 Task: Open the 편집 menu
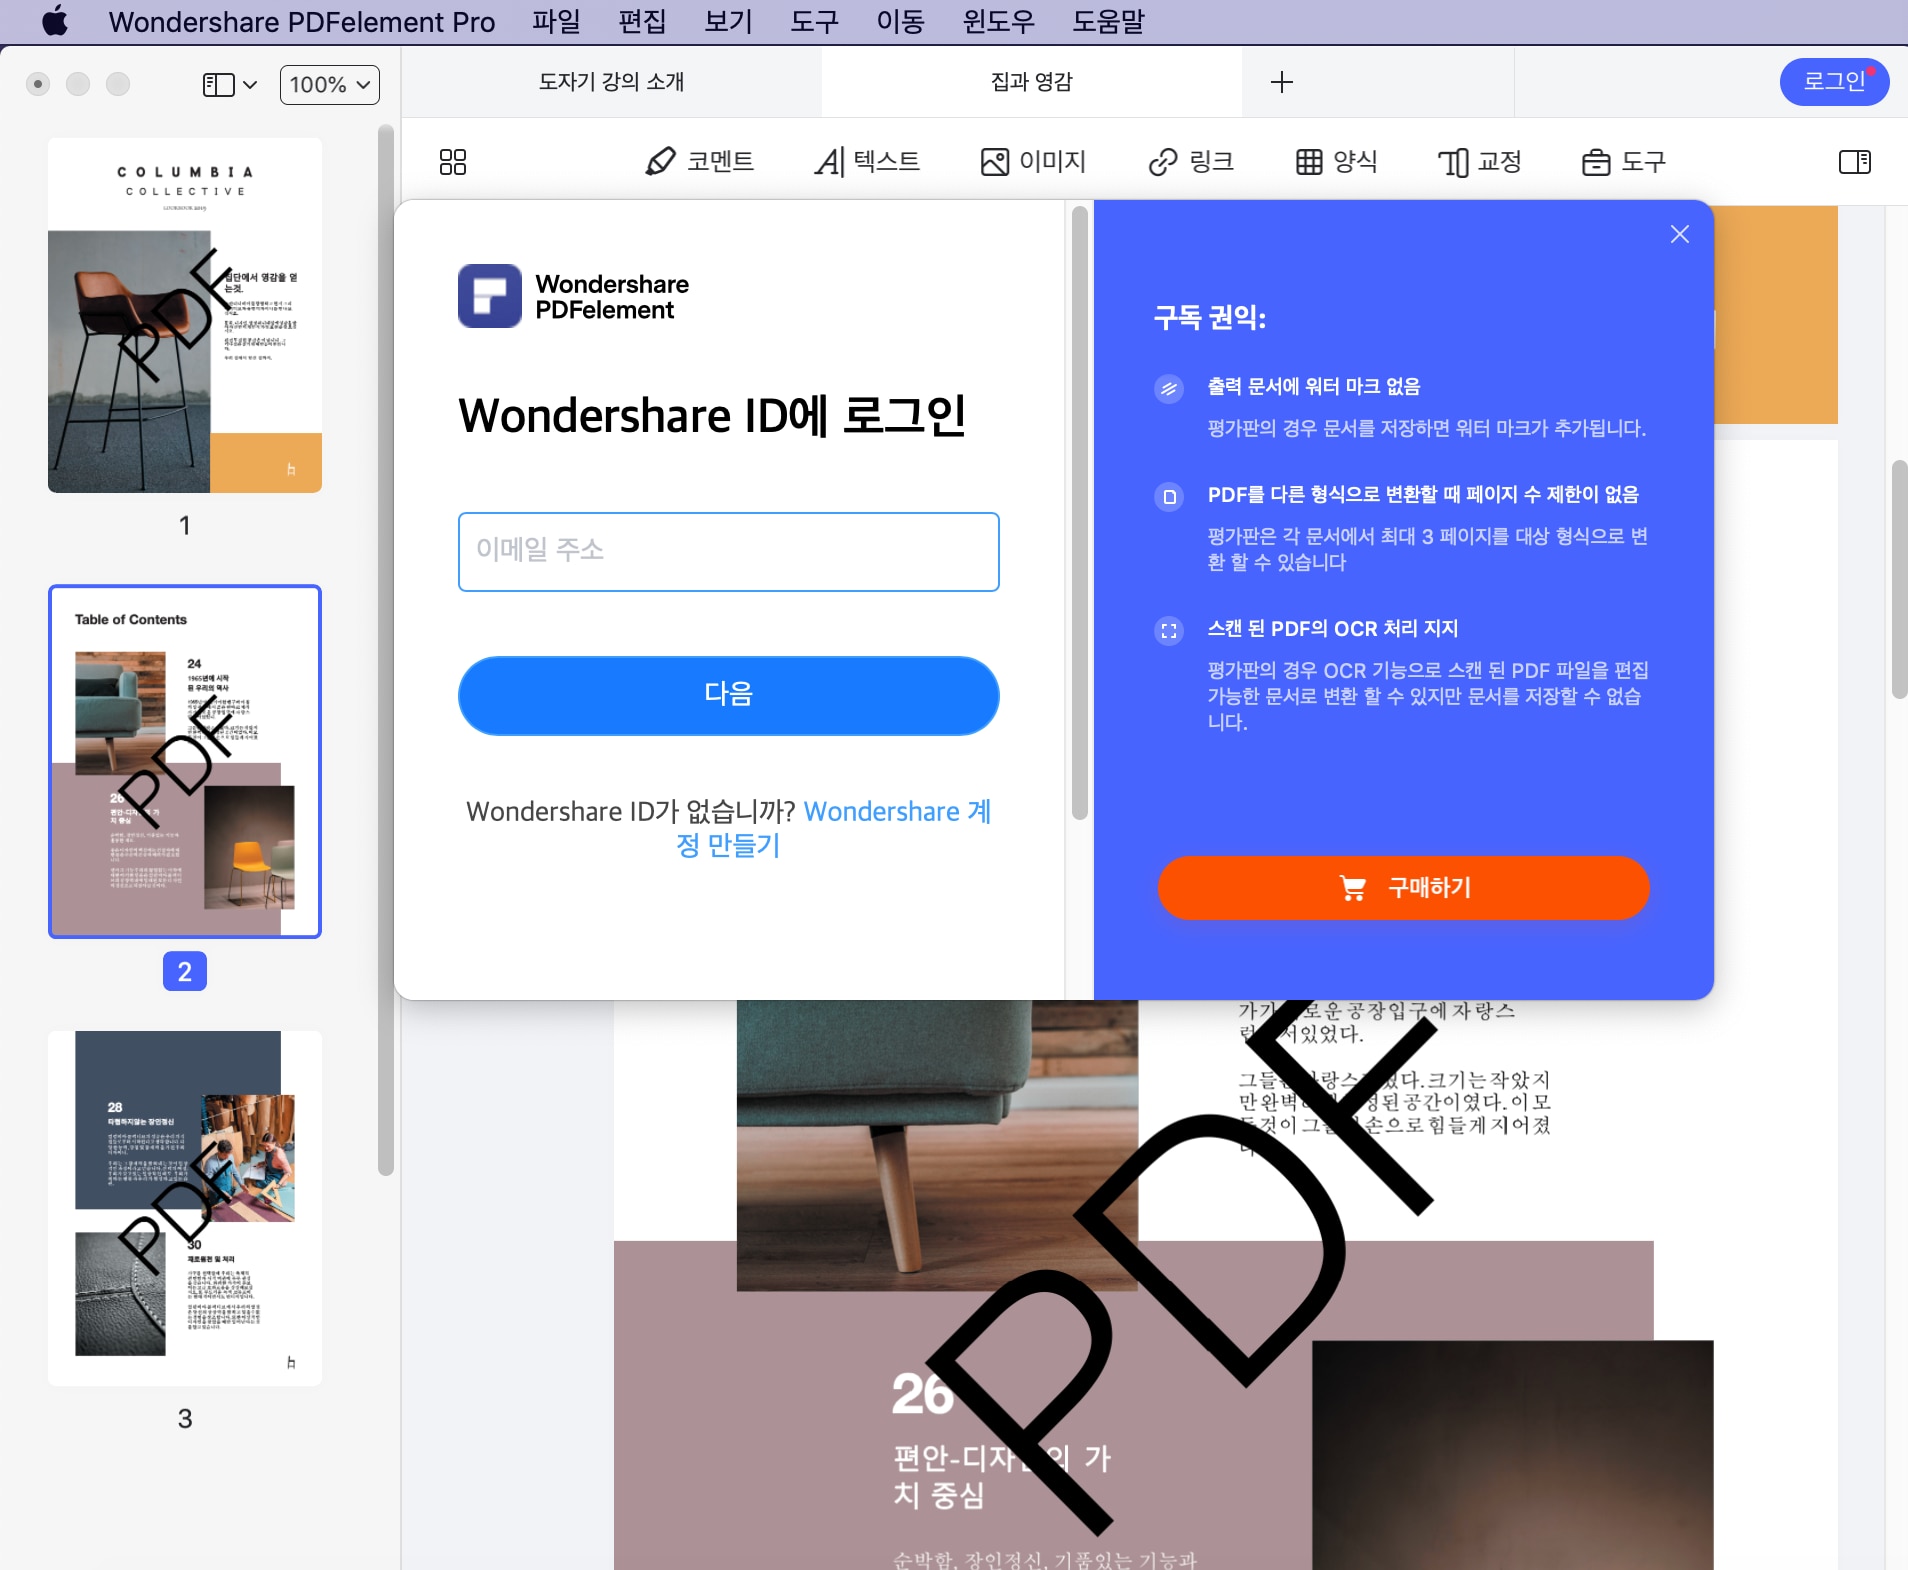[642, 21]
